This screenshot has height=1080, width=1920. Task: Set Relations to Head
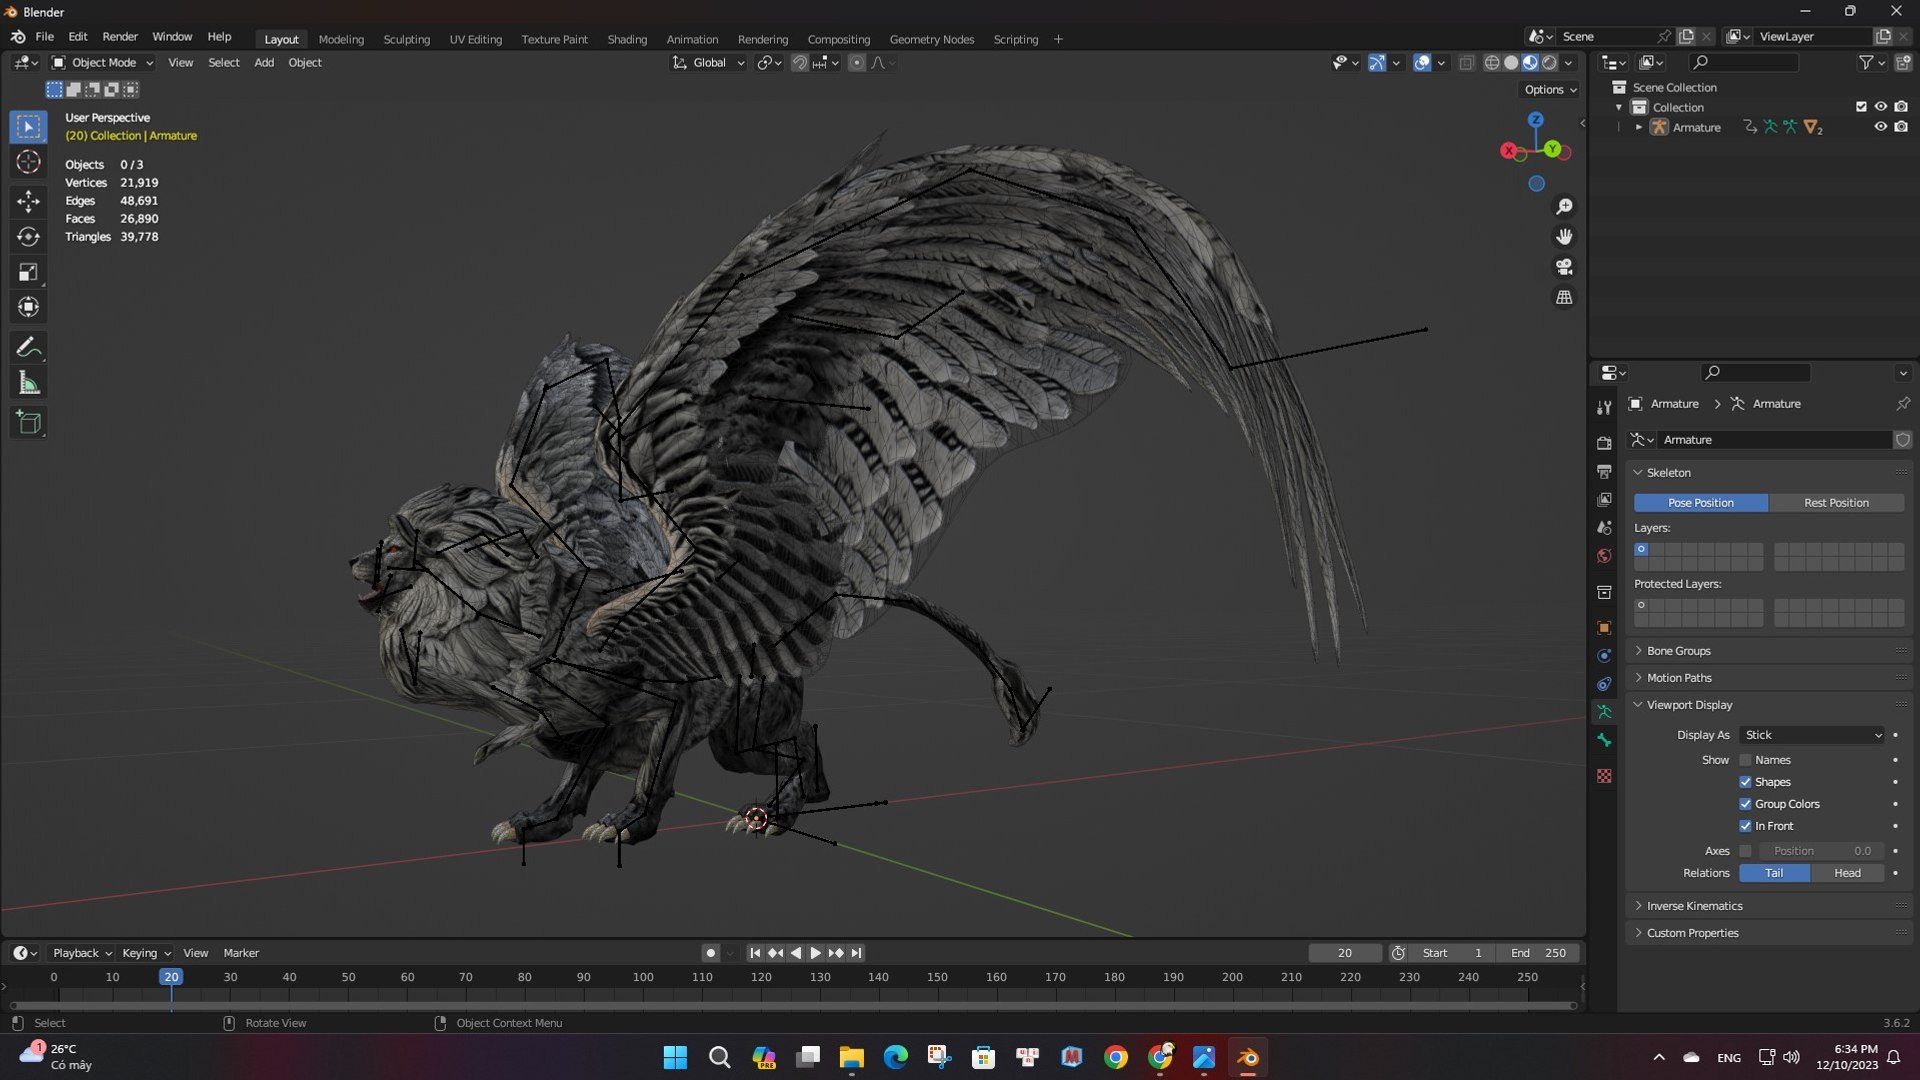coord(1847,873)
